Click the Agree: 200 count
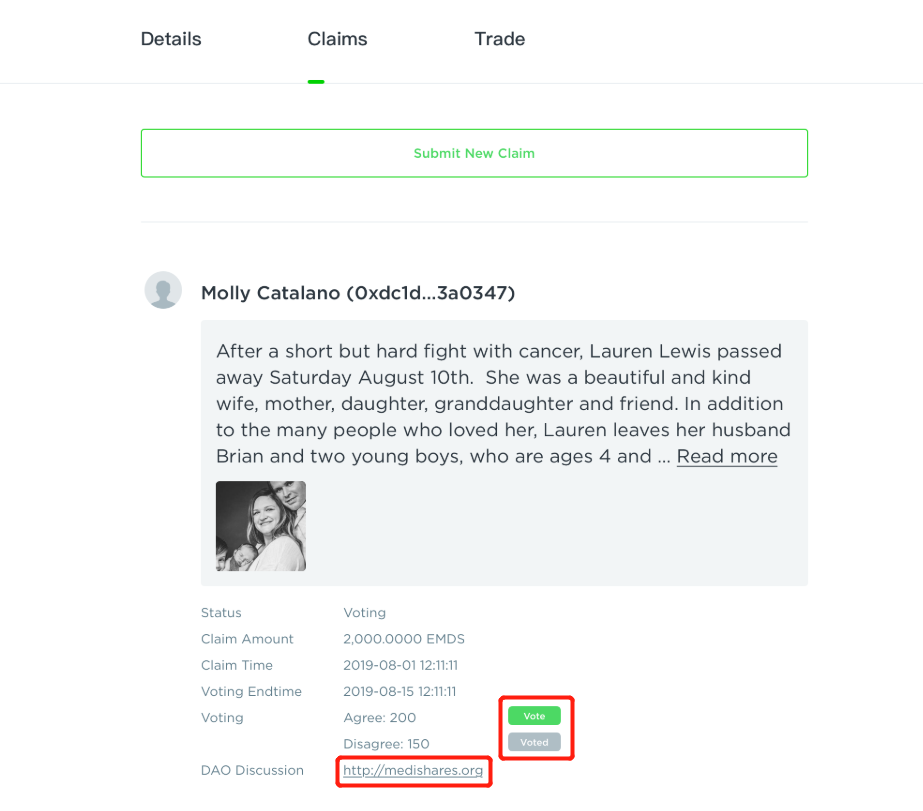 click(380, 718)
